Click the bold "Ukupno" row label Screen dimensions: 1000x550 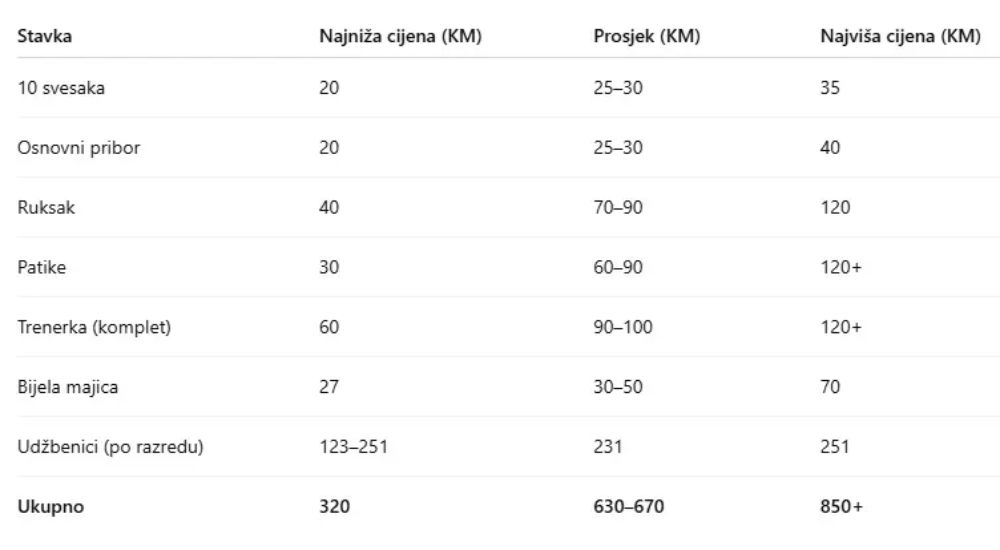coord(51,507)
